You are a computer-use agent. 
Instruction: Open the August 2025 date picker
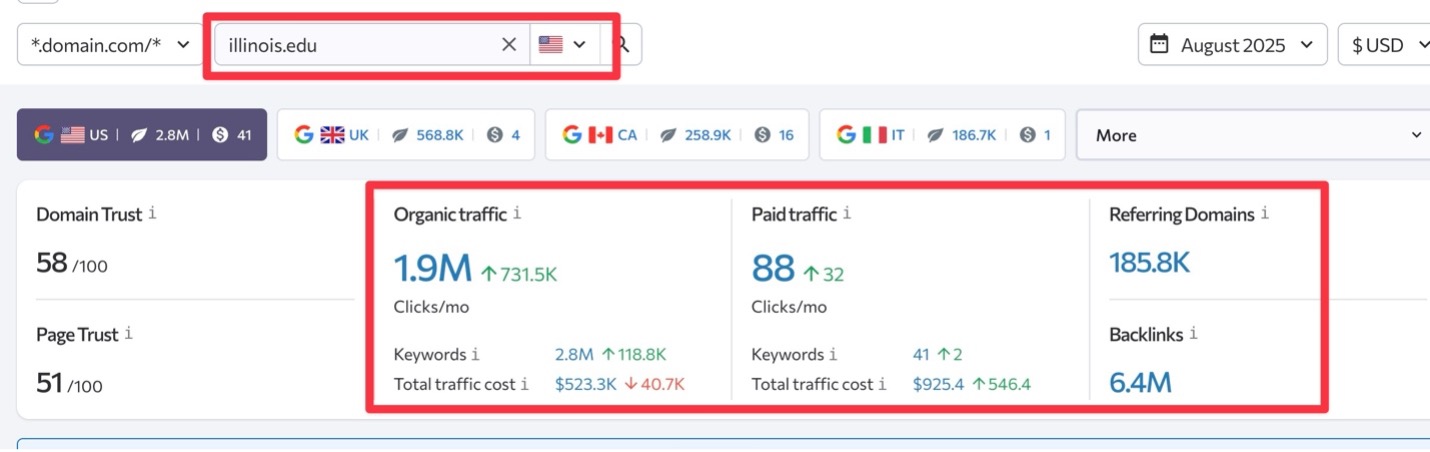click(1232, 45)
